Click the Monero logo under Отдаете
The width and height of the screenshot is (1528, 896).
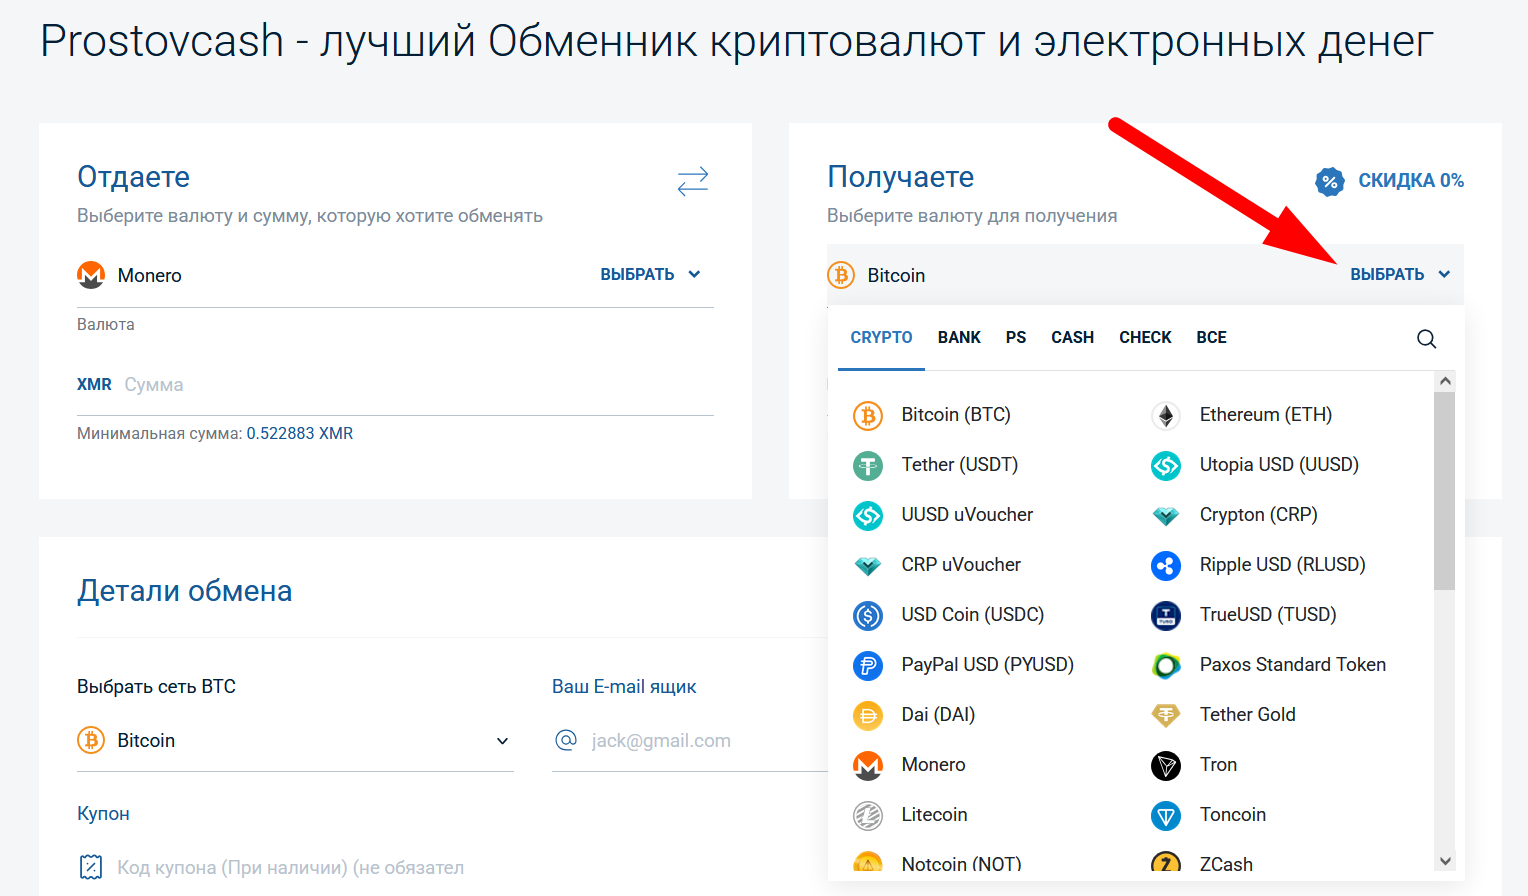[91, 275]
